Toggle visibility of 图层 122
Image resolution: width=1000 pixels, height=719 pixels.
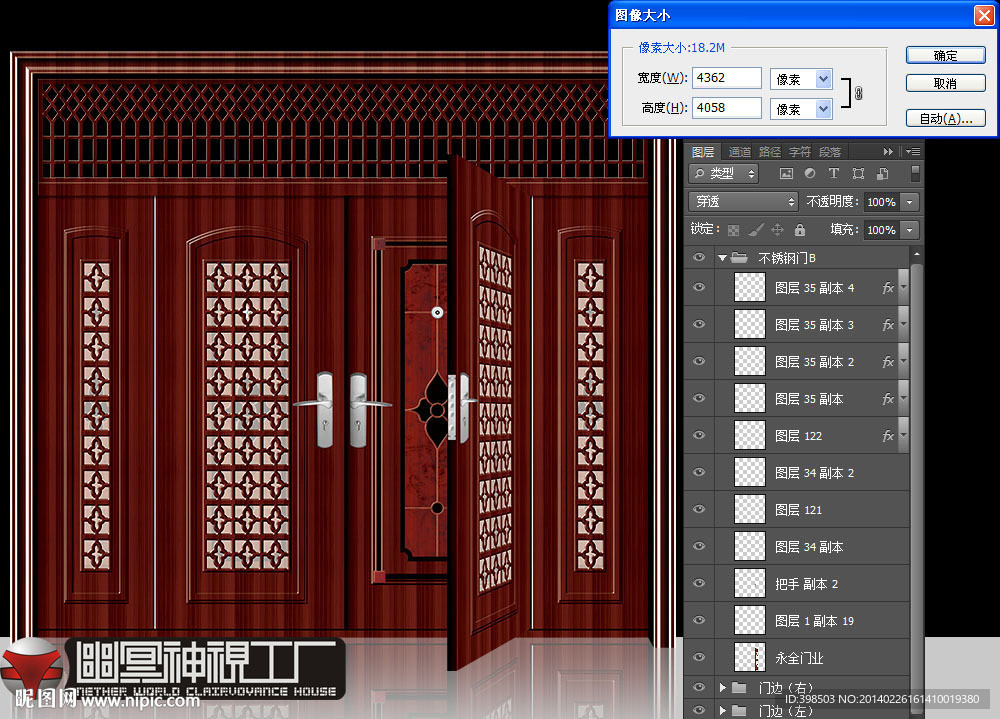click(699, 435)
